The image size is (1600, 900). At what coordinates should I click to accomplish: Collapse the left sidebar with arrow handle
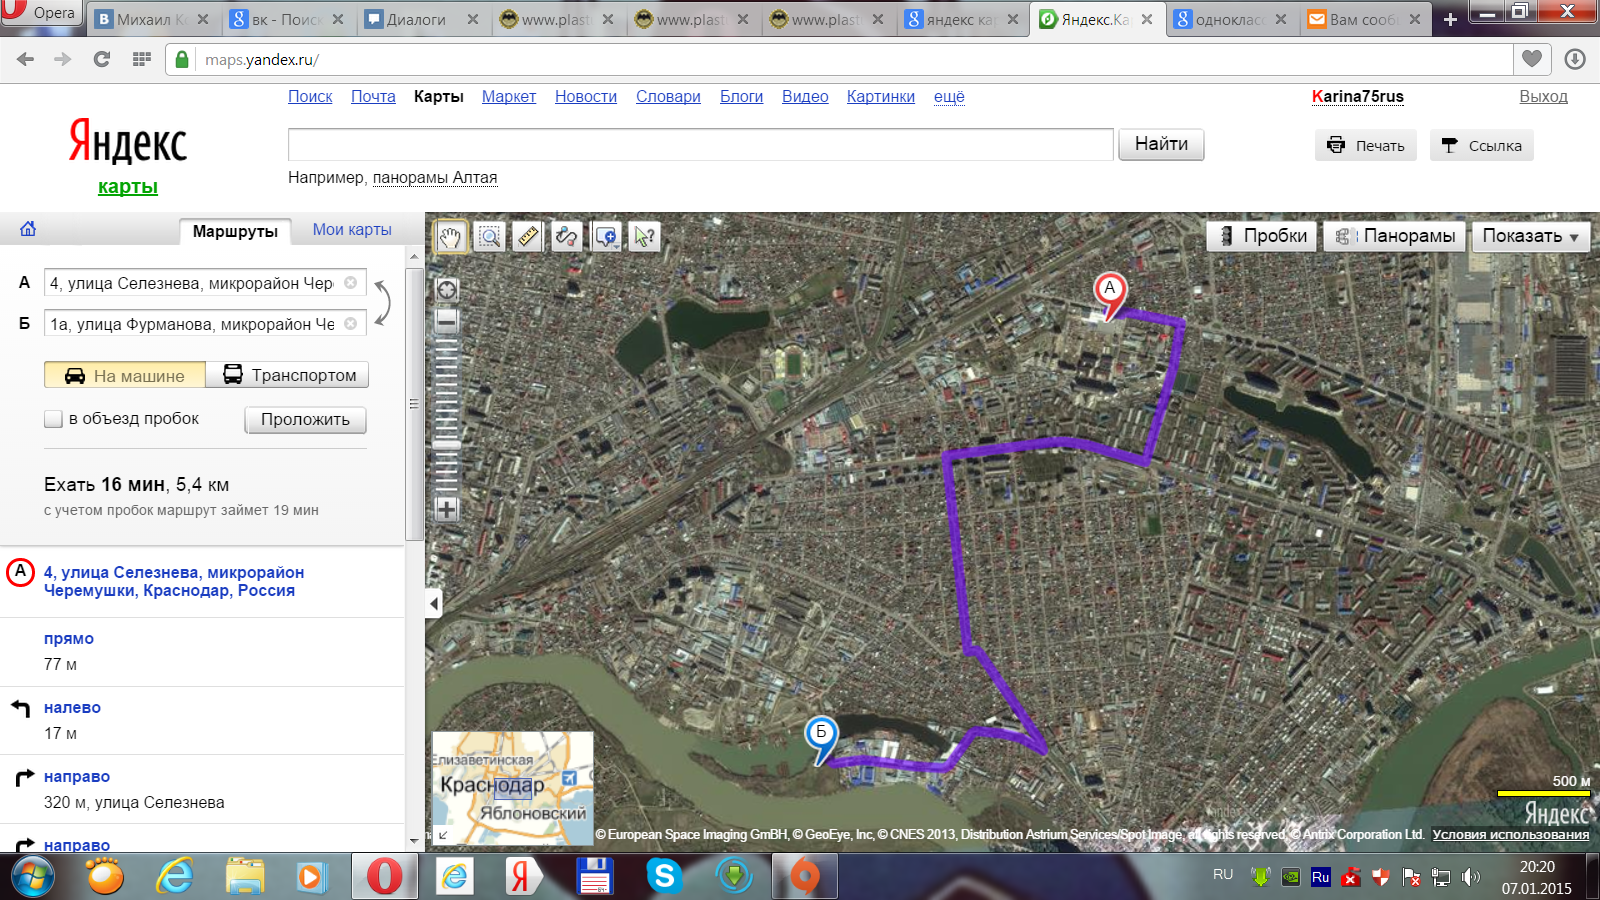tap(434, 604)
